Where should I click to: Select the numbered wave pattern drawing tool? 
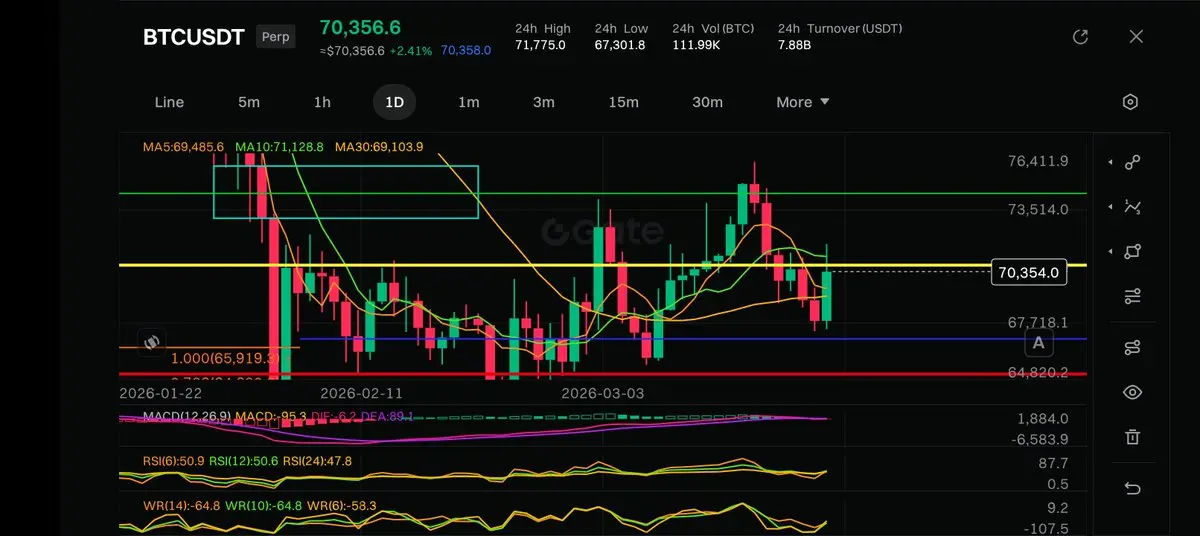point(1132,207)
